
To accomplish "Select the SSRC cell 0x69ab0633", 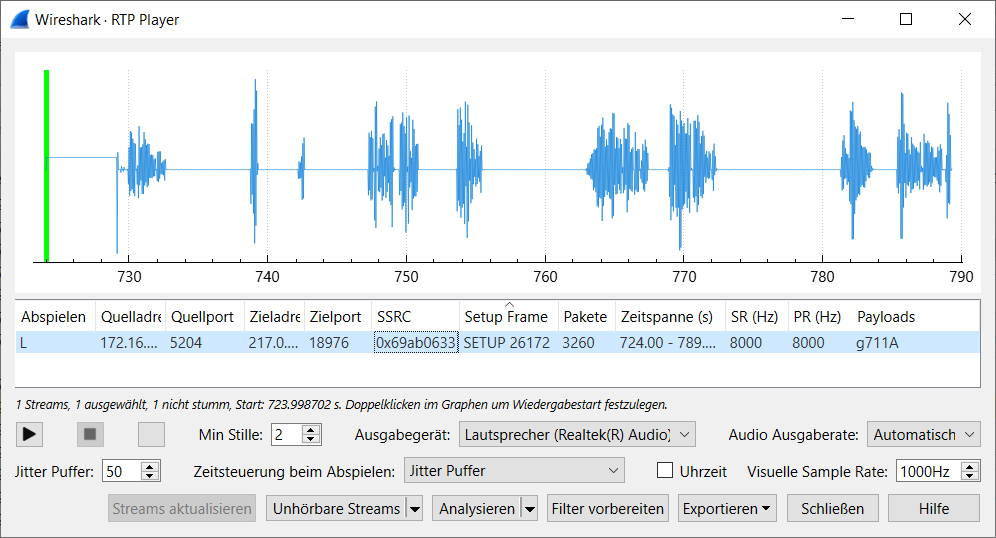I will pyautogui.click(x=415, y=343).
